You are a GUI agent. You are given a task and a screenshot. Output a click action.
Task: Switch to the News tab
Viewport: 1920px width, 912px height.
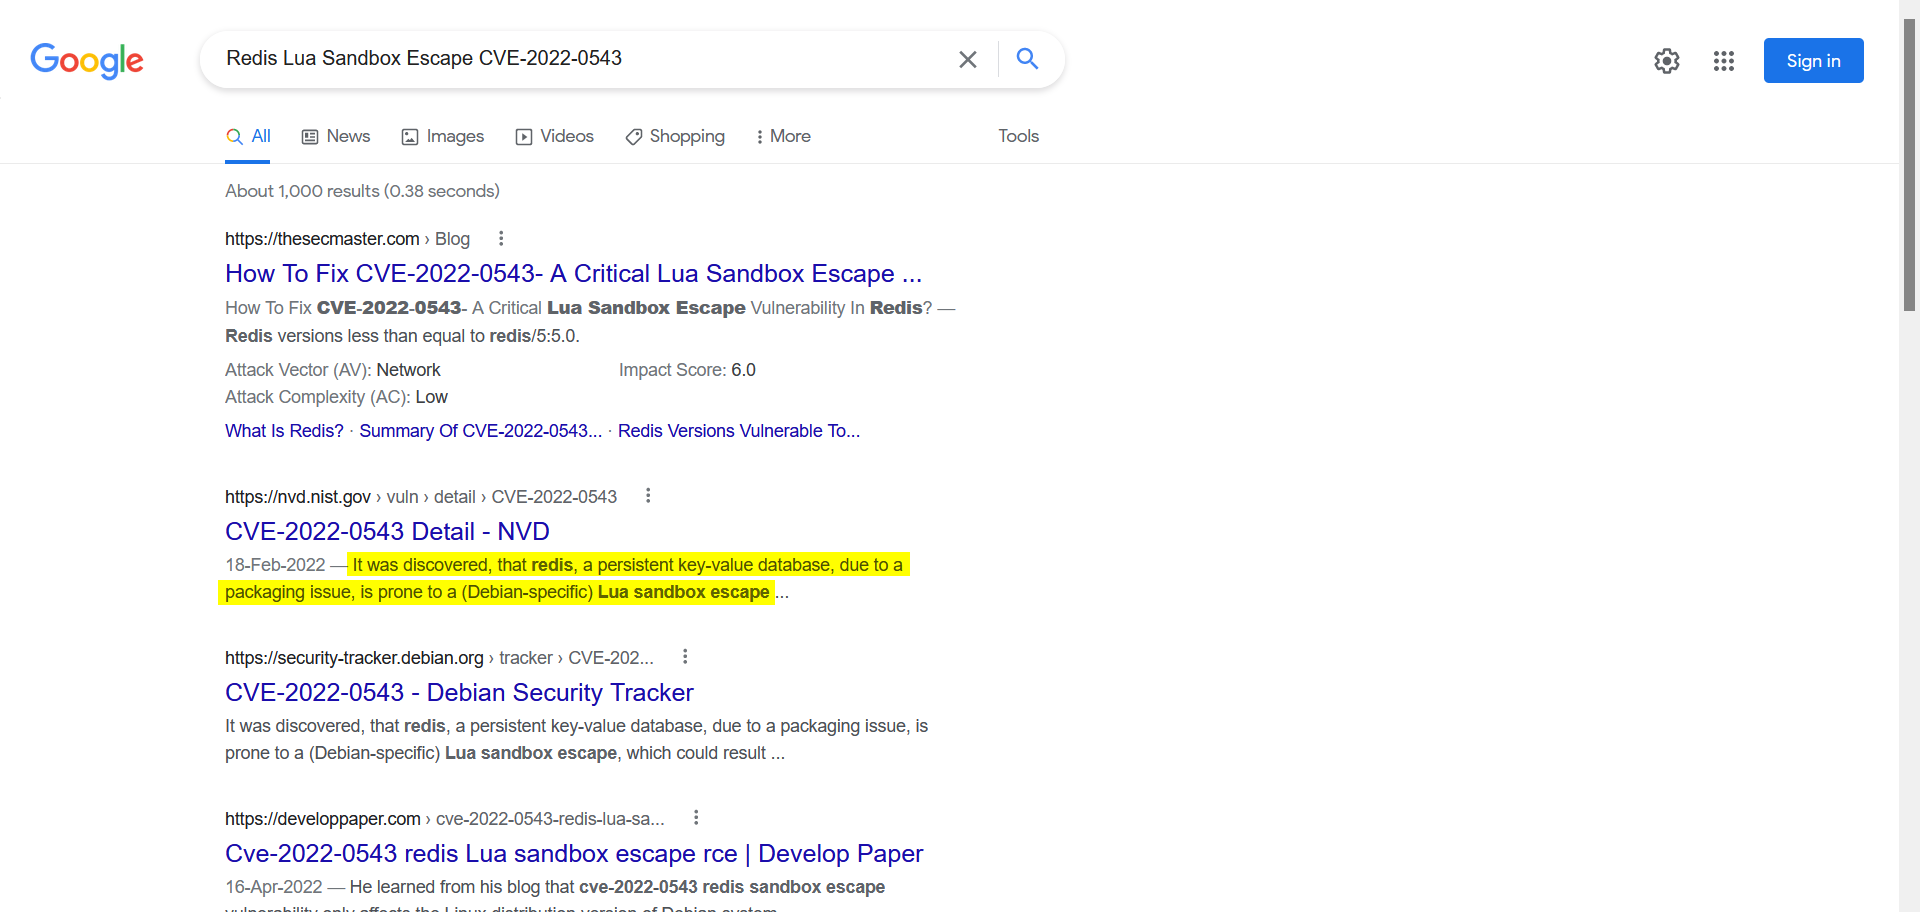pos(335,136)
